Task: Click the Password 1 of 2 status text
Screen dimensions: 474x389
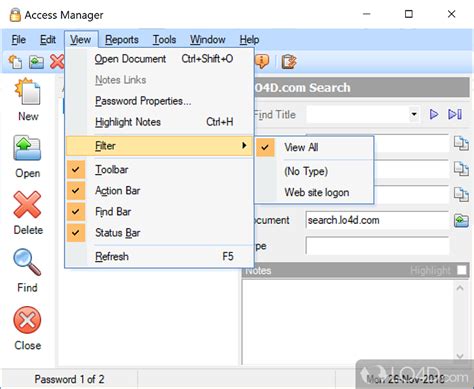Action: point(69,379)
